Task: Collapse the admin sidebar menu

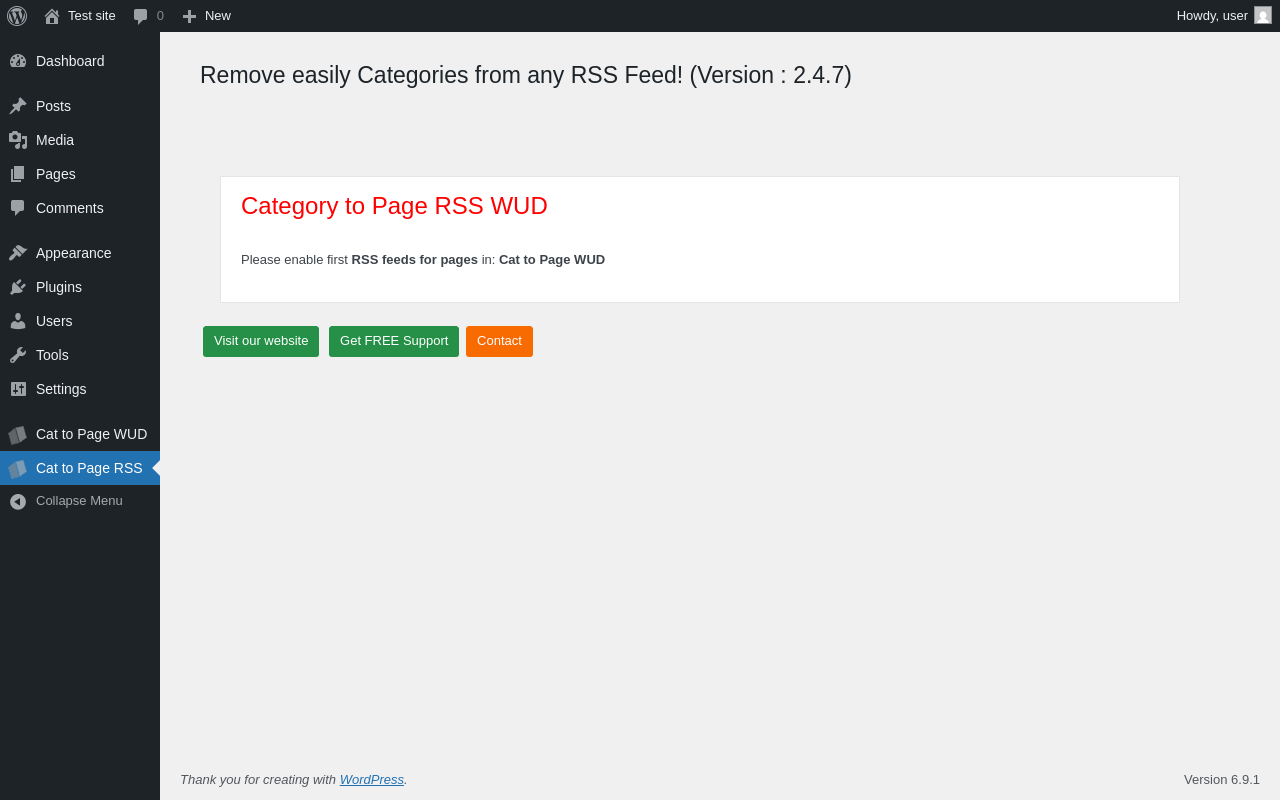Action: pos(80,501)
